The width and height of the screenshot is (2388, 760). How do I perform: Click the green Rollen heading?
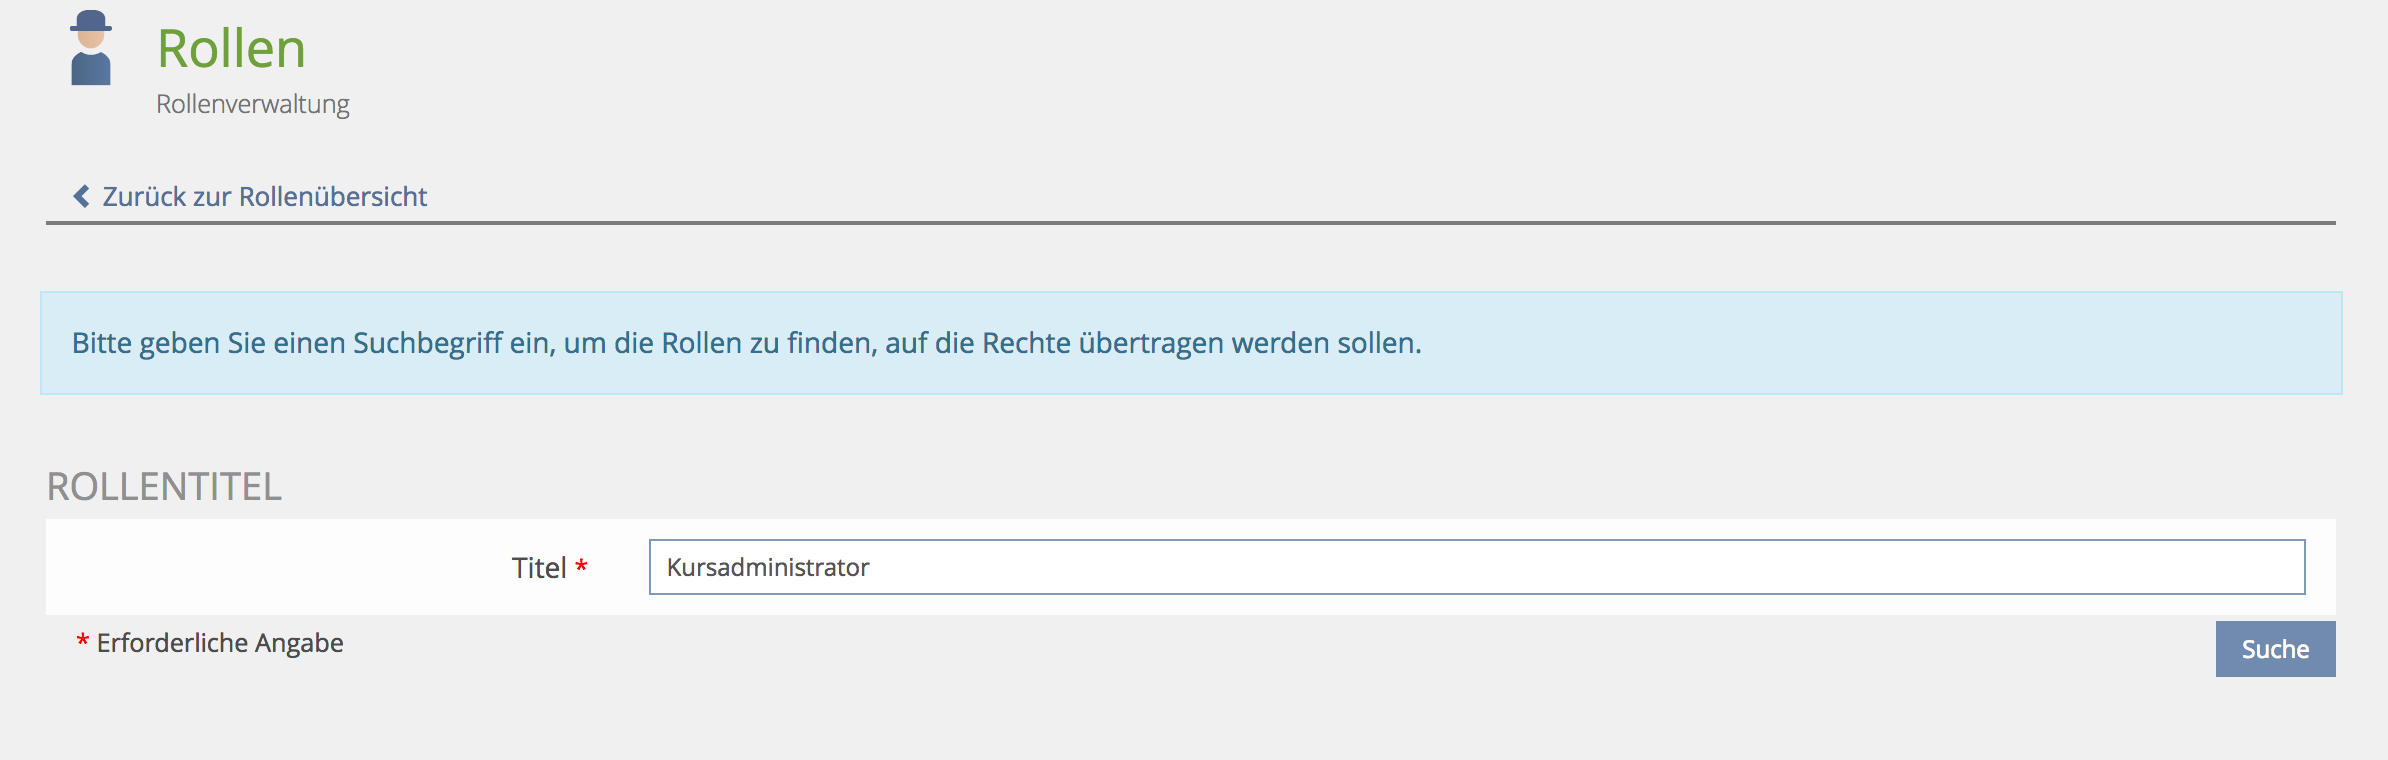231,49
